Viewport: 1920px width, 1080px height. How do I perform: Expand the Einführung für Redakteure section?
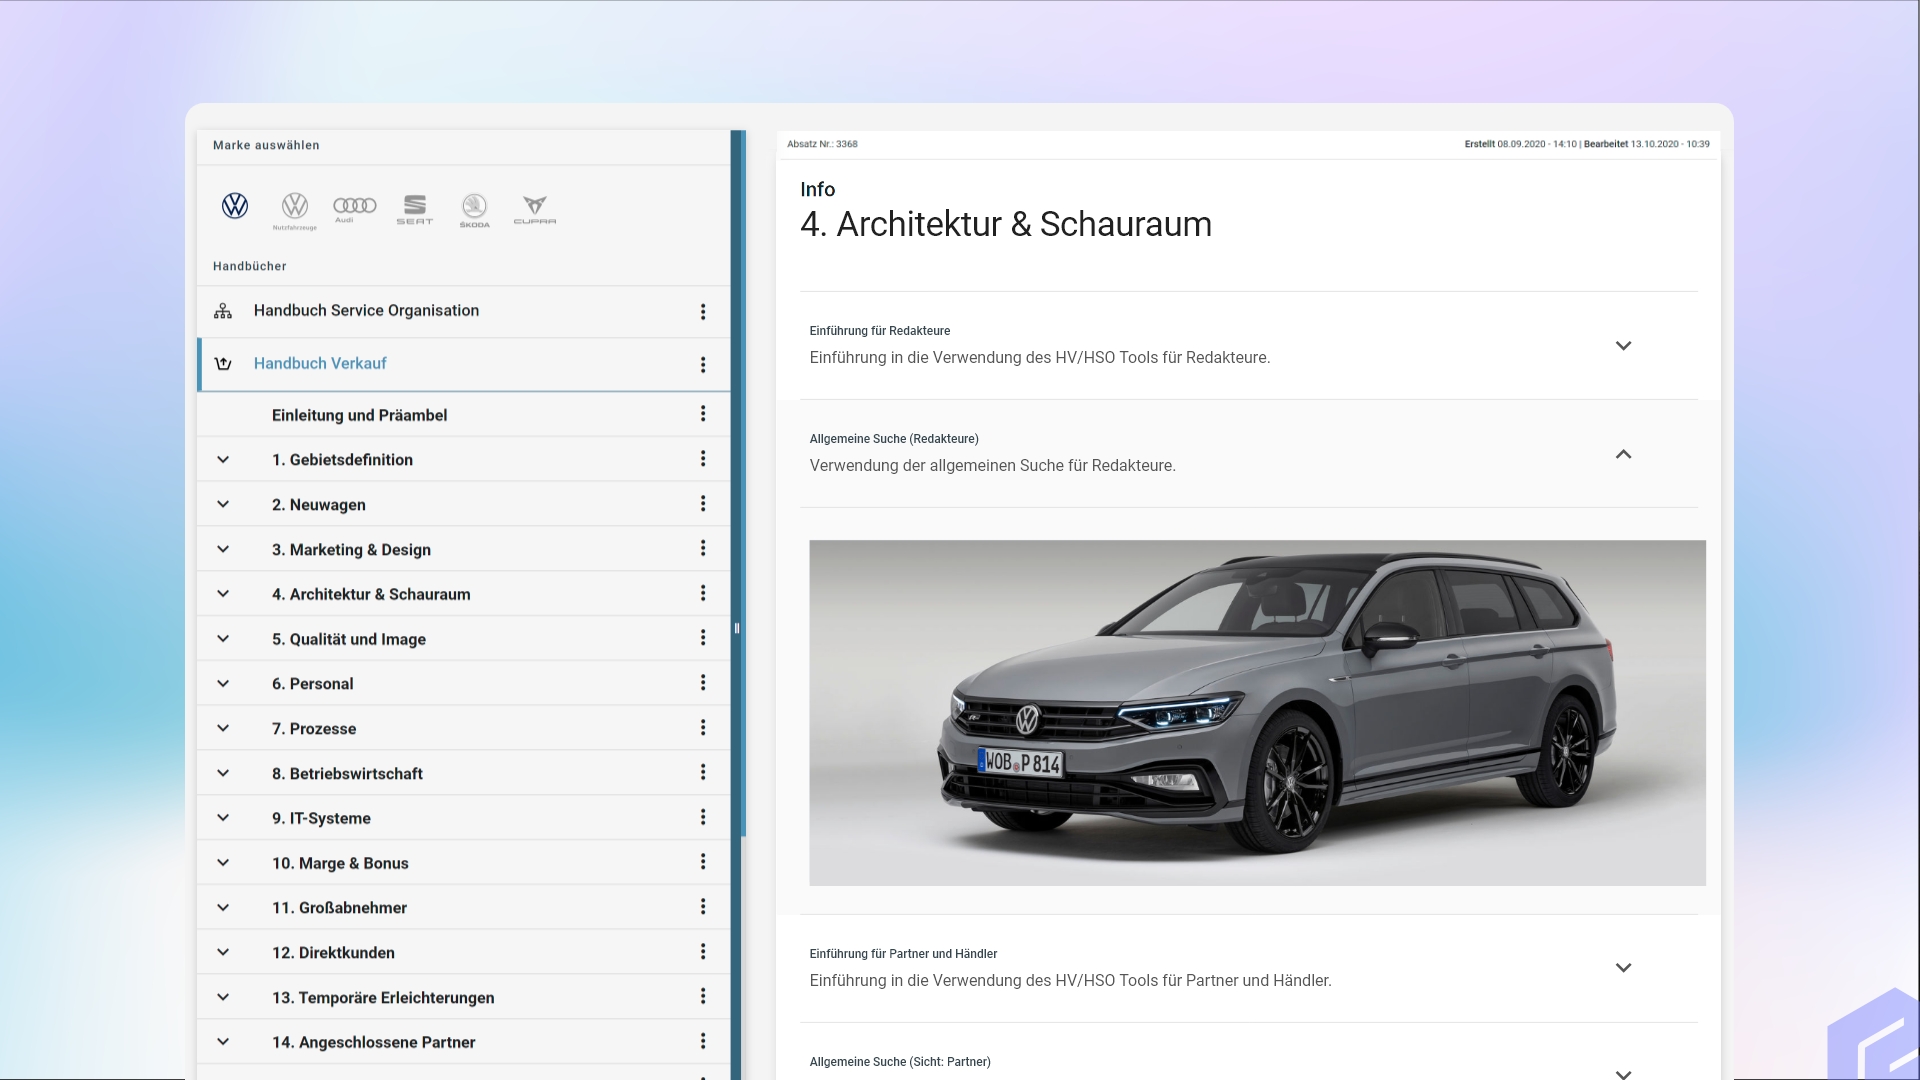[1623, 346]
